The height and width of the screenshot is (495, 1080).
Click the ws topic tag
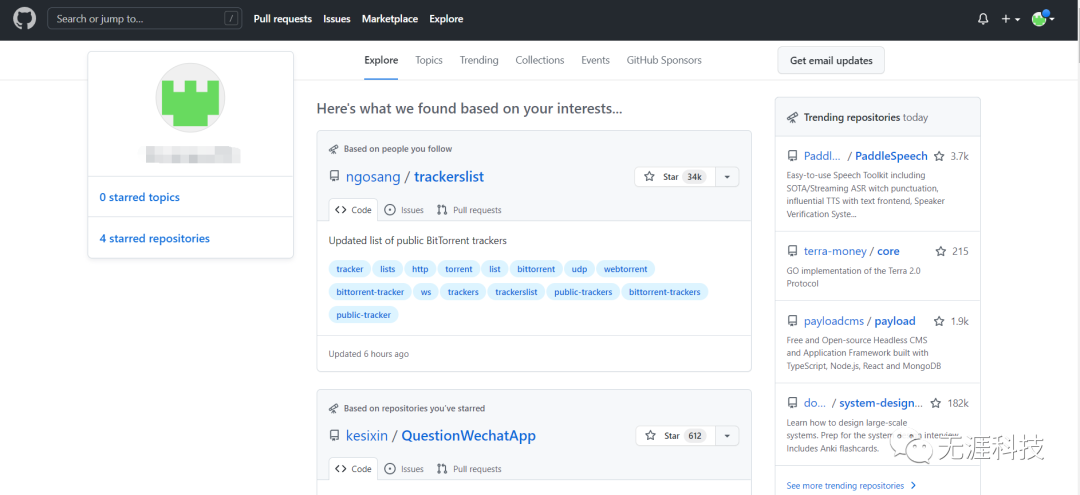(426, 292)
